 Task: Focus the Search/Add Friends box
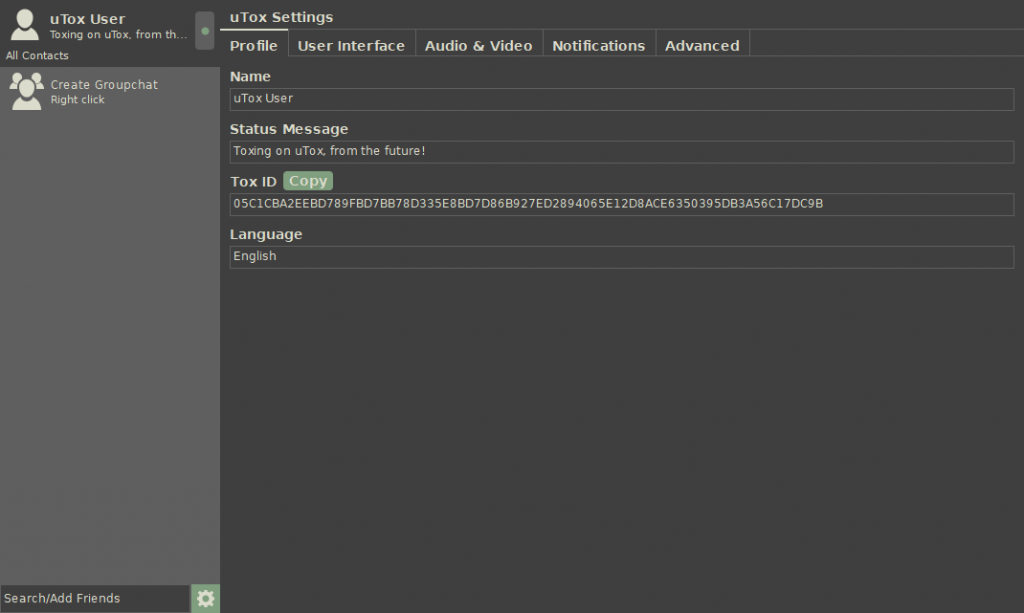click(95, 599)
